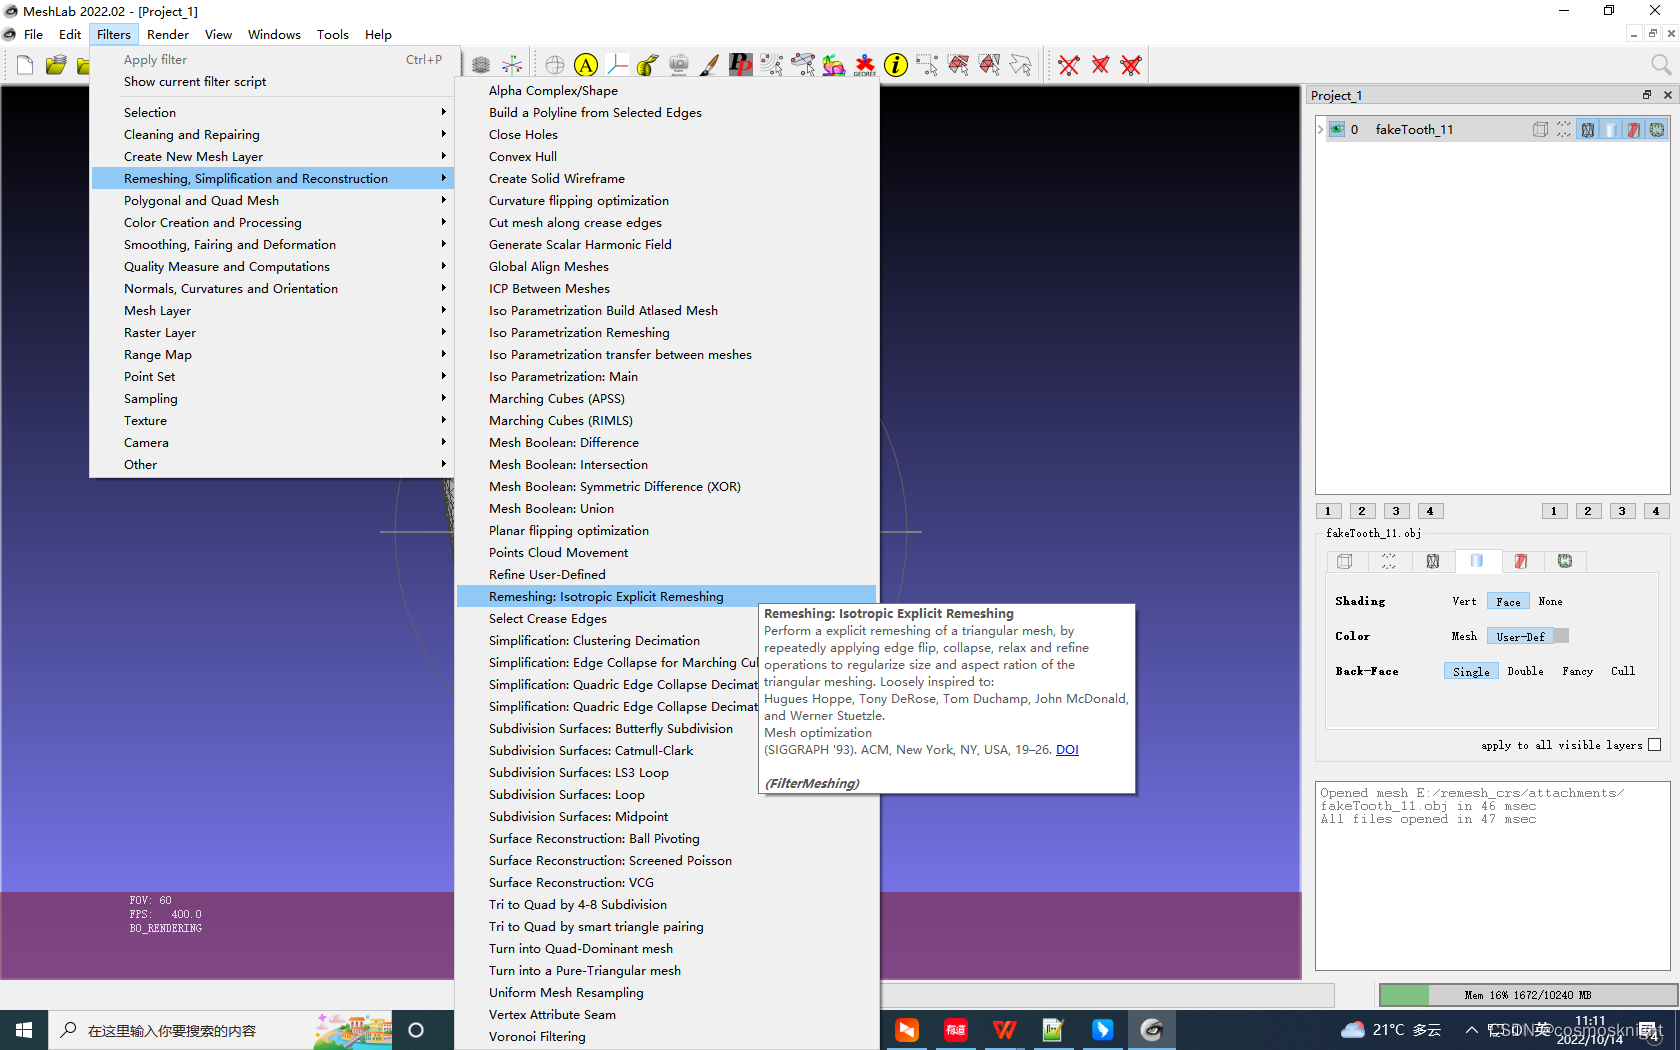Click the search magnifier in the toolbar

coord(1661,65)
